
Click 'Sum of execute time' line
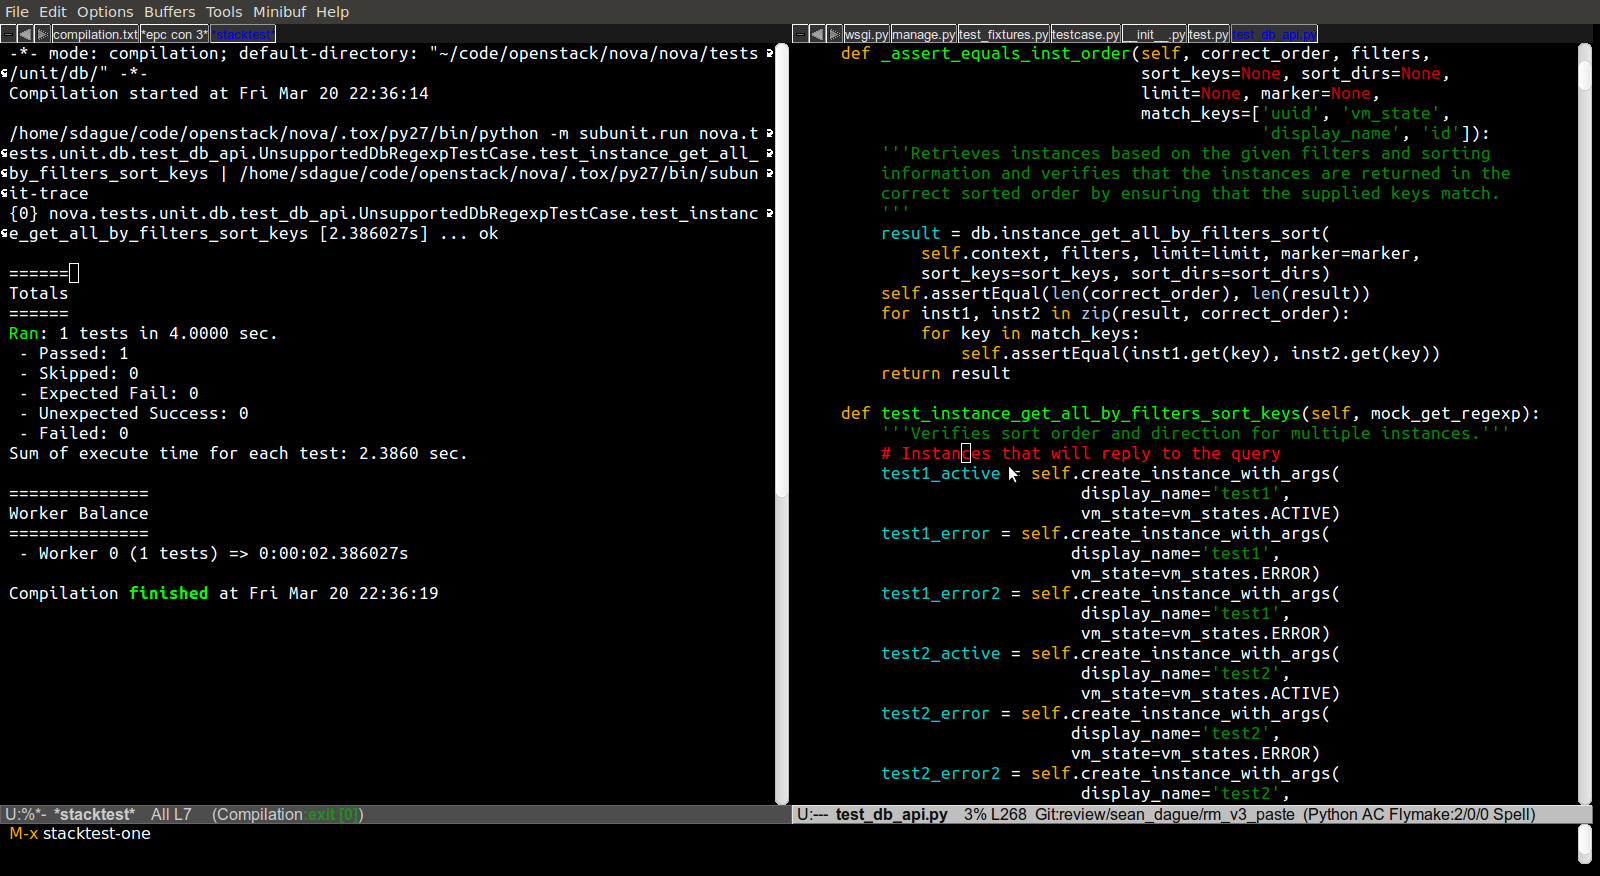238,453
